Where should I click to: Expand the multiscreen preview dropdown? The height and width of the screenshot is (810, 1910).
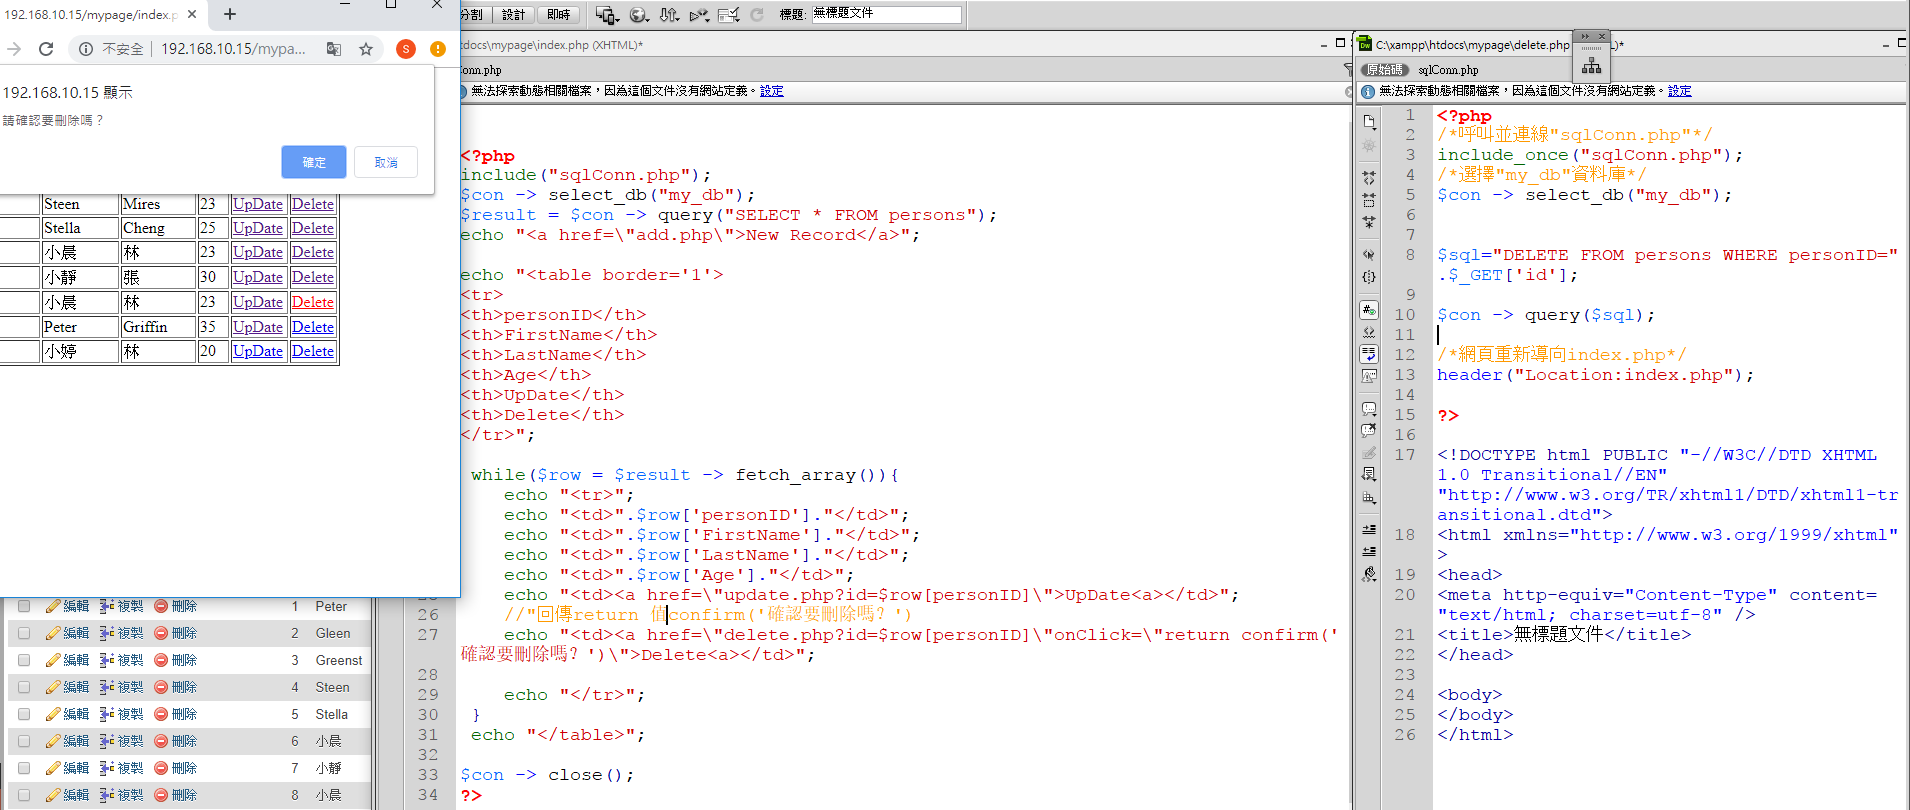(607, 15)
